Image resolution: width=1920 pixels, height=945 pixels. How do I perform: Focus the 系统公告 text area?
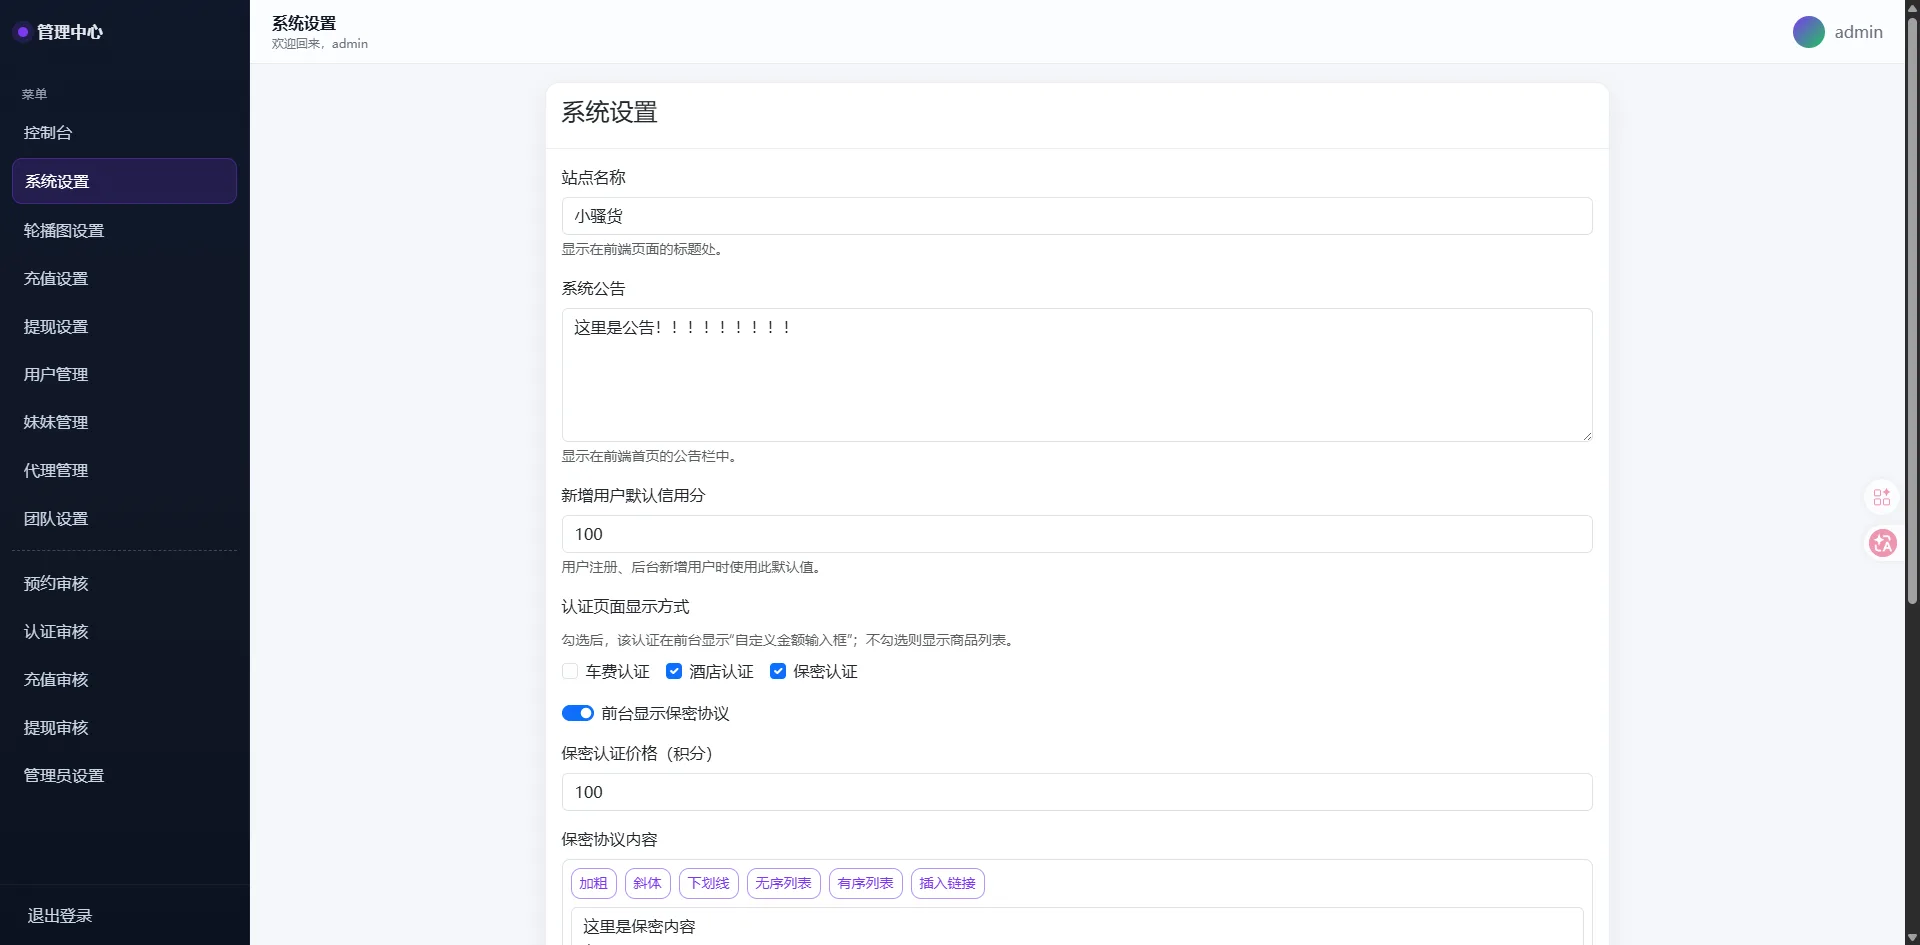[1076, 375]
